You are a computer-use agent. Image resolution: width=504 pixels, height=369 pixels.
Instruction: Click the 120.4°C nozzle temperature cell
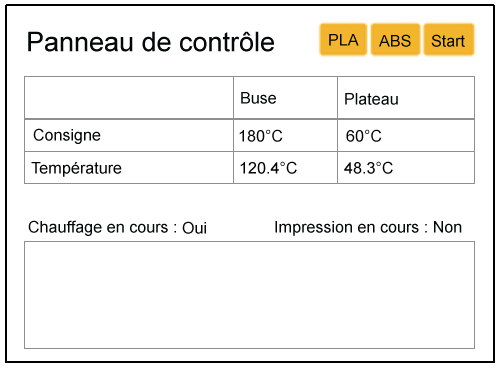[285, 168]
